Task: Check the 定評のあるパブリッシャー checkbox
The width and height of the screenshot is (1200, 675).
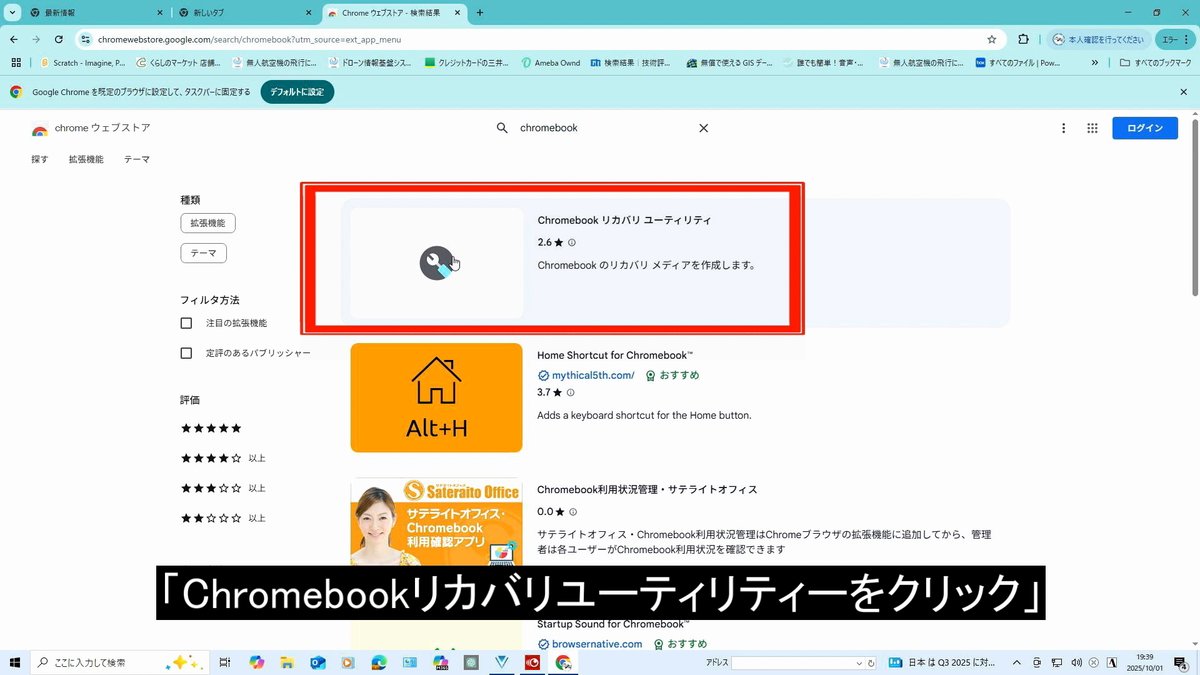Action: point(186,352)
